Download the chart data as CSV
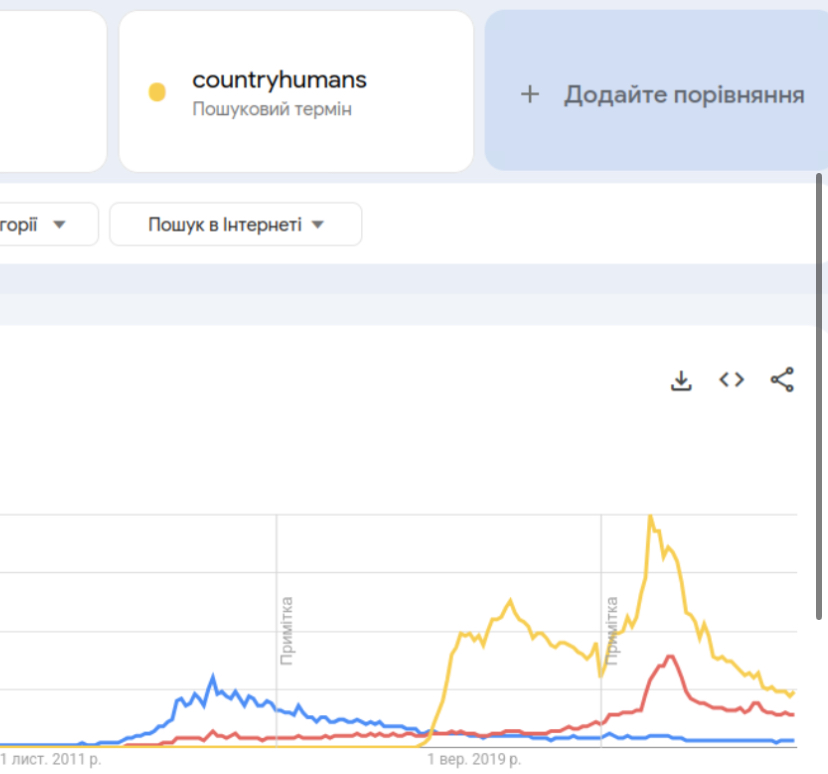The width and height of the screenshot is (828, 774). tap(681, 380)
